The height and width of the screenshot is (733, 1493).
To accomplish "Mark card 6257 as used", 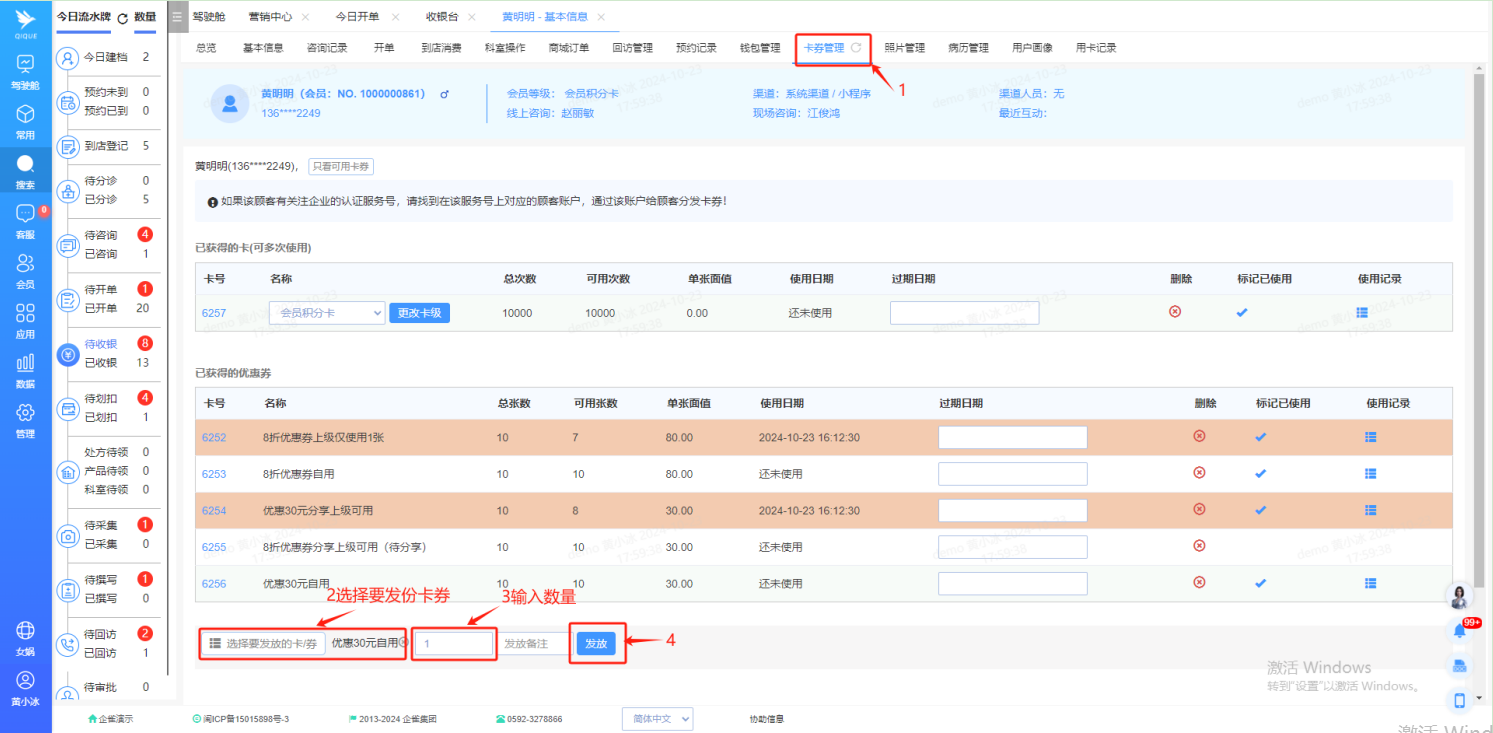I will [x=1242, y=312].
